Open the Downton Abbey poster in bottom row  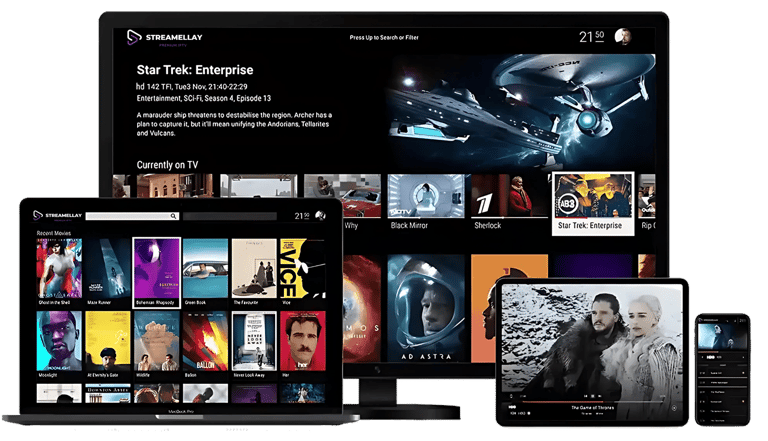pyautogui.click(x=108, y=393)
